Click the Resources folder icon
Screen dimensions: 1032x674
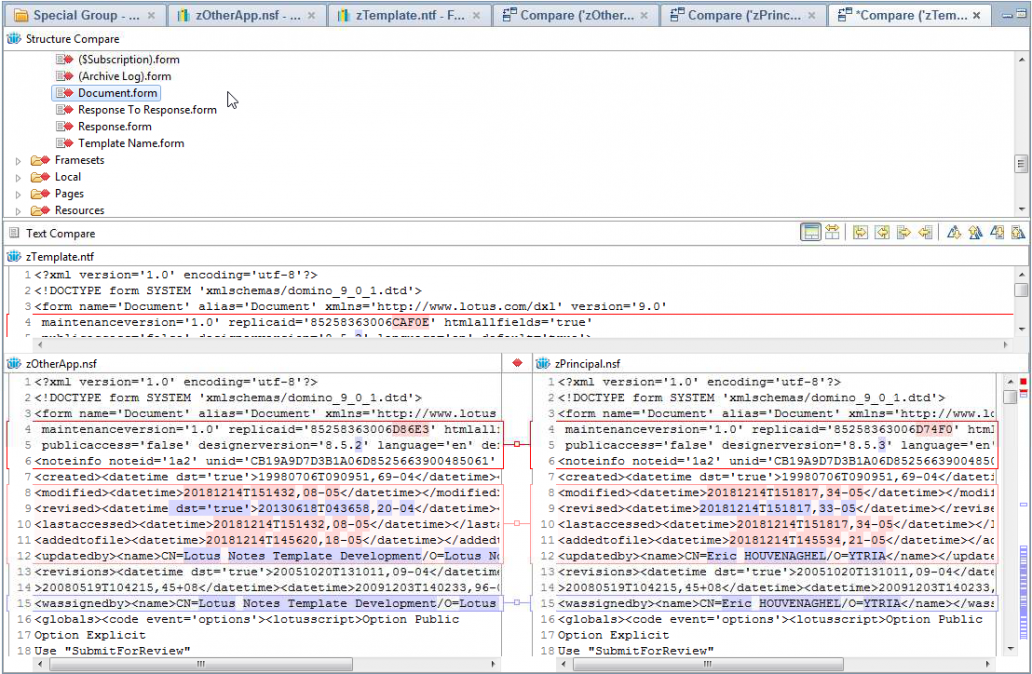click(x=40, y=210)
